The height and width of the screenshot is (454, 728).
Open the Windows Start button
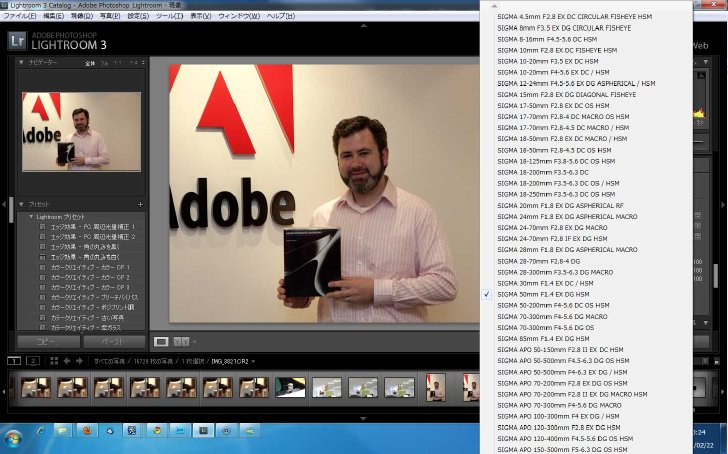point(13,439)
